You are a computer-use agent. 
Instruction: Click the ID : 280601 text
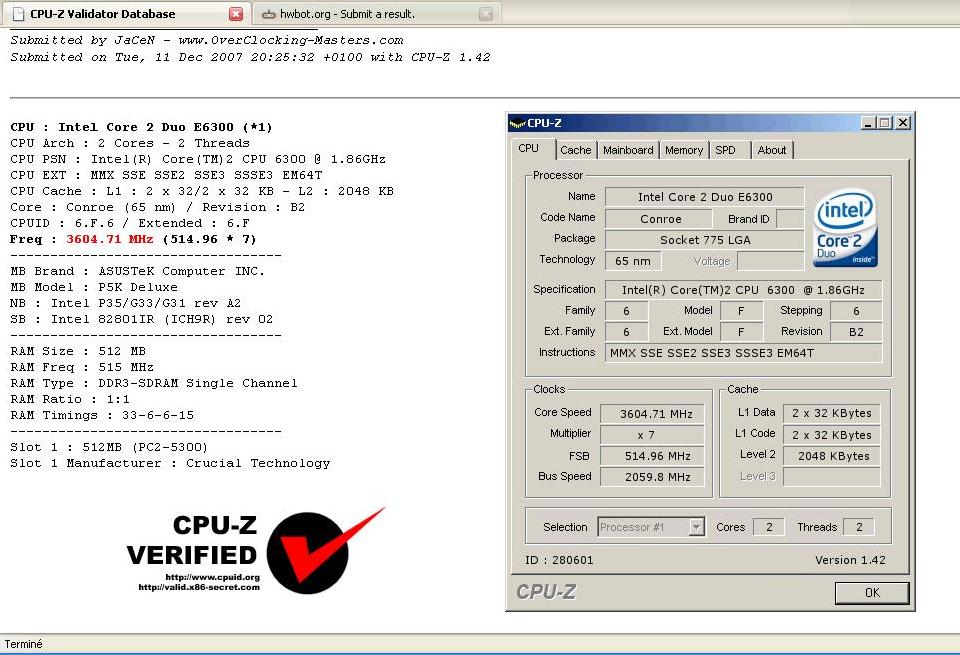[x=559, y=560]
